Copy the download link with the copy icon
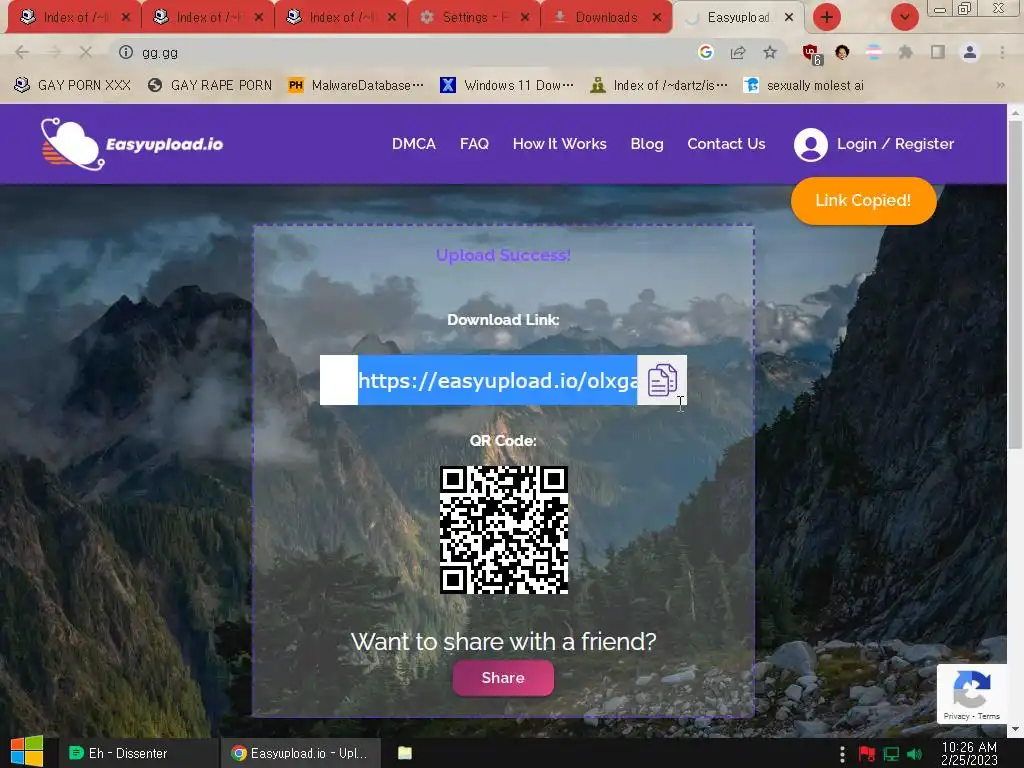The height and width of the screenshot is (768, 1024). [662, 380]
